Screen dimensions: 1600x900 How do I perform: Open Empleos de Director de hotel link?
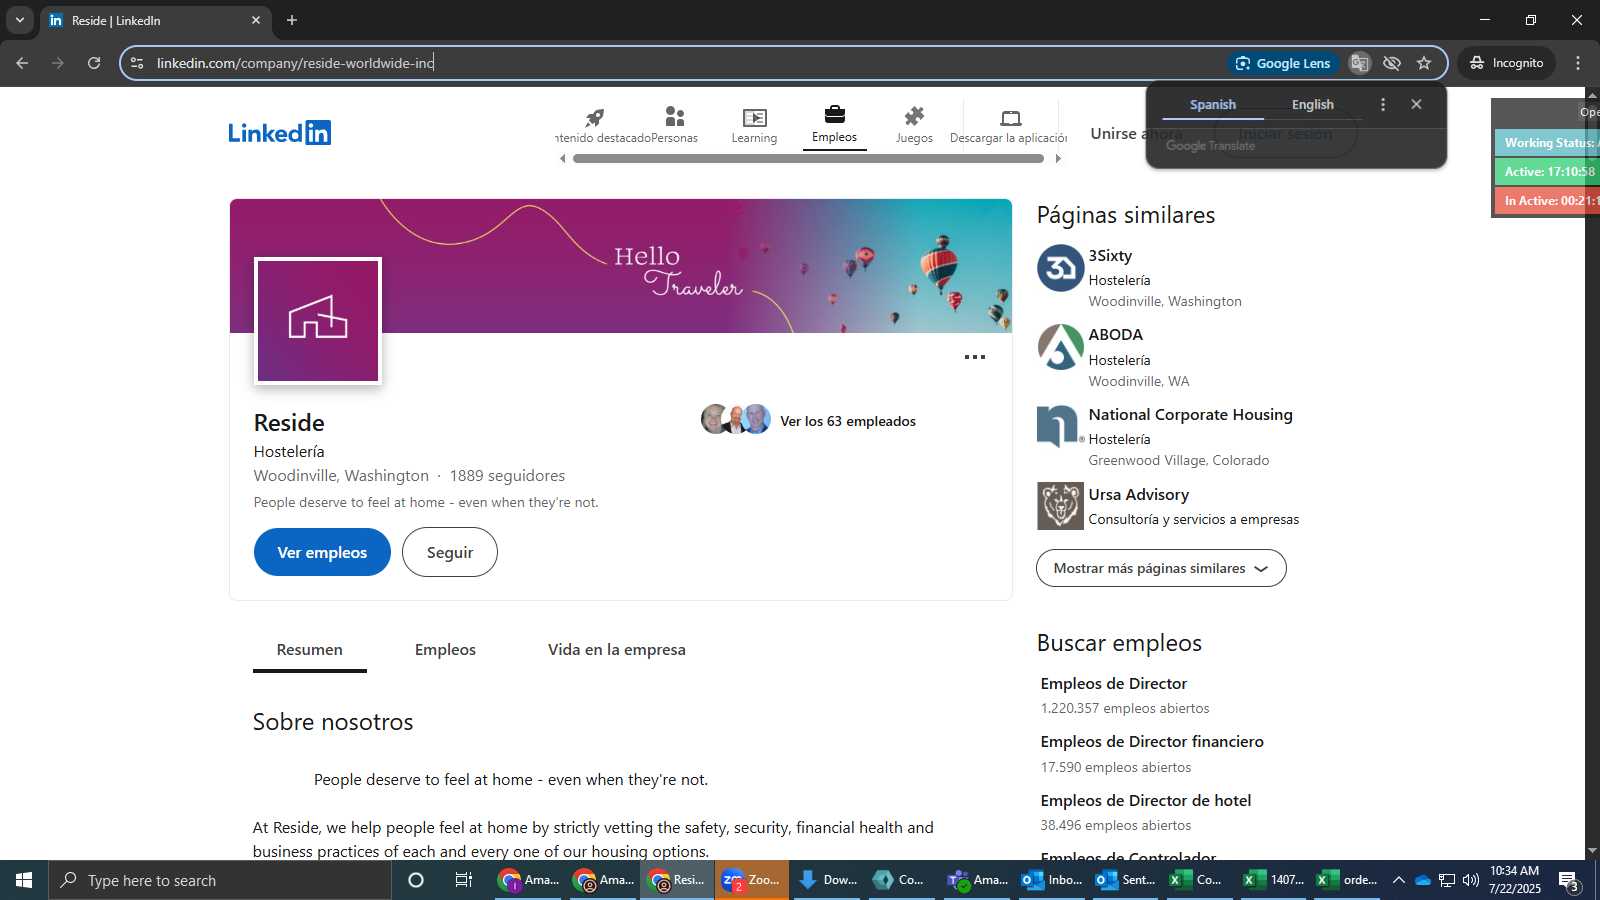[1146, 800]
